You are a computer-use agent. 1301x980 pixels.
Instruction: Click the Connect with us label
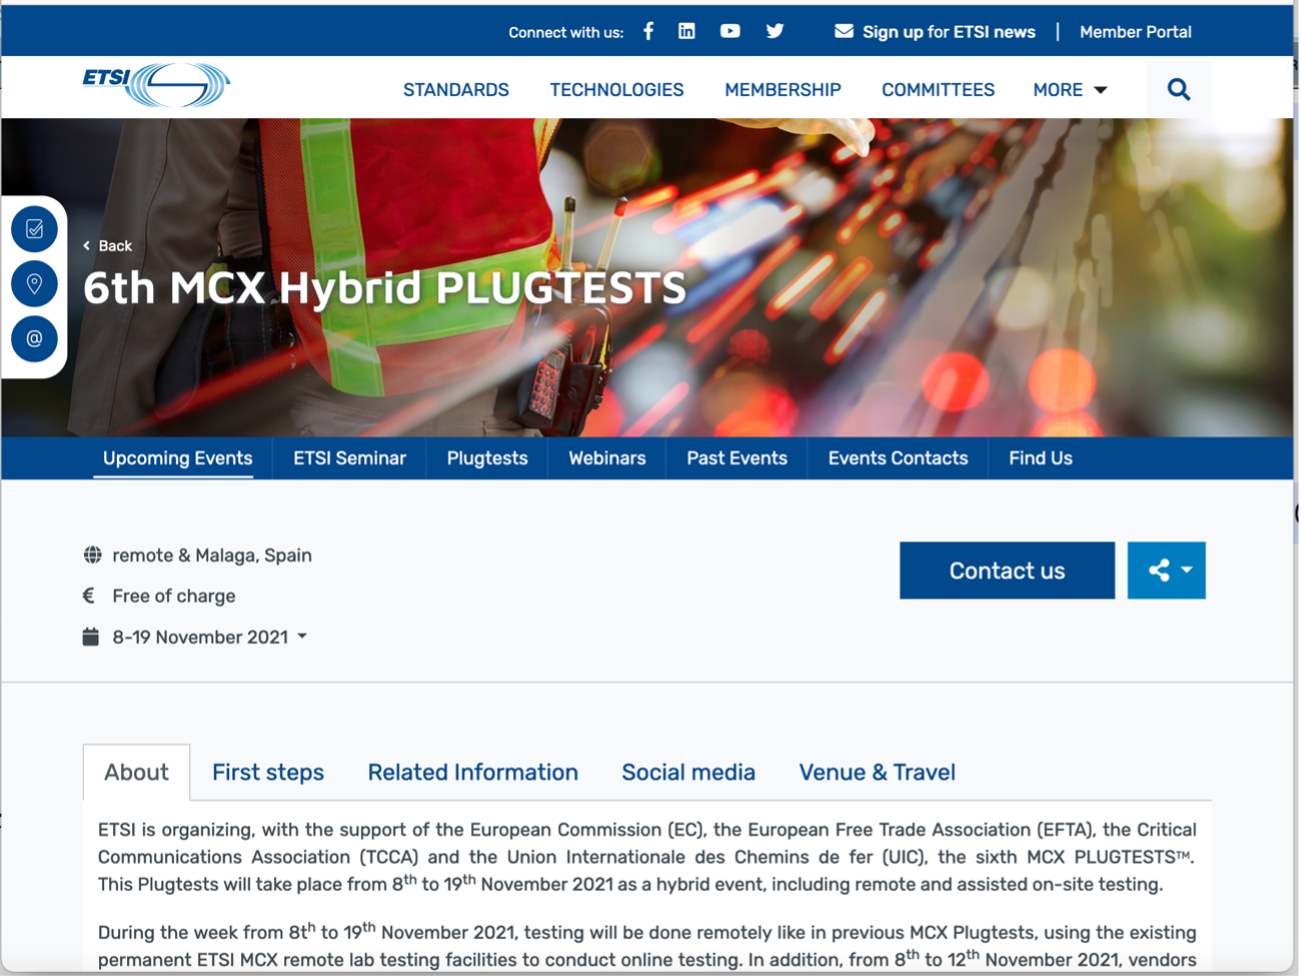point(566,32)
